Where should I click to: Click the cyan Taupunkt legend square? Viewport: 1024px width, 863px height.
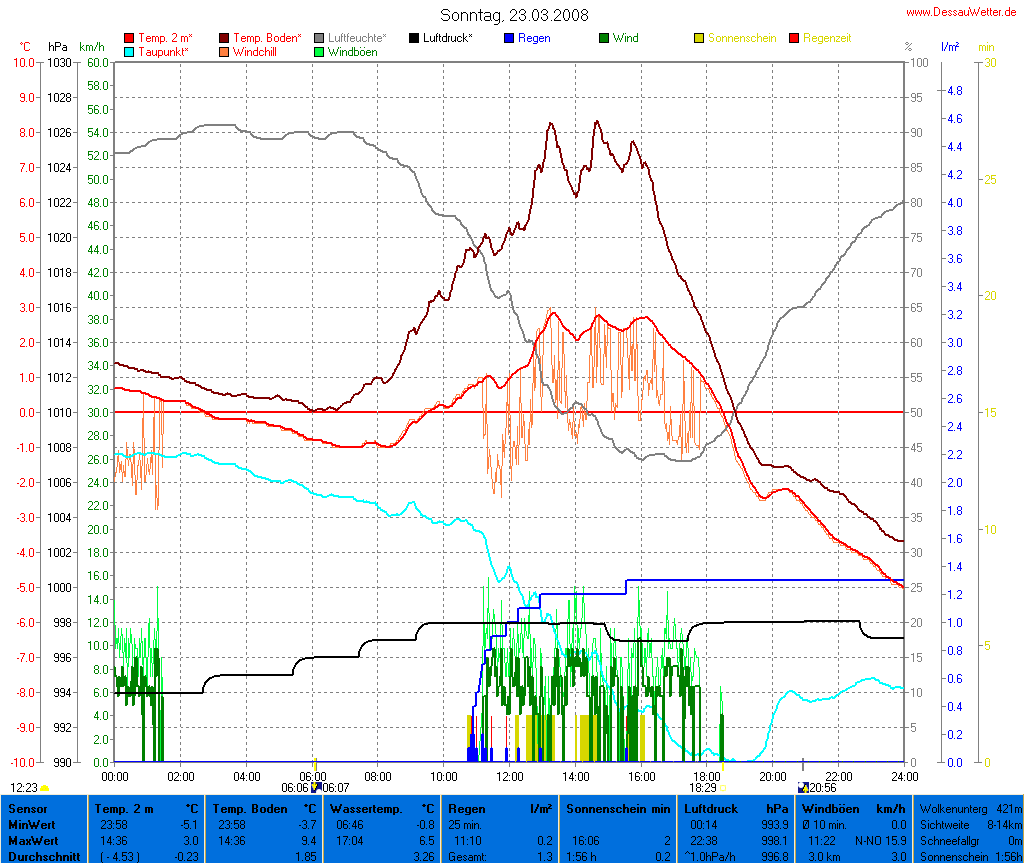[129, 51]
